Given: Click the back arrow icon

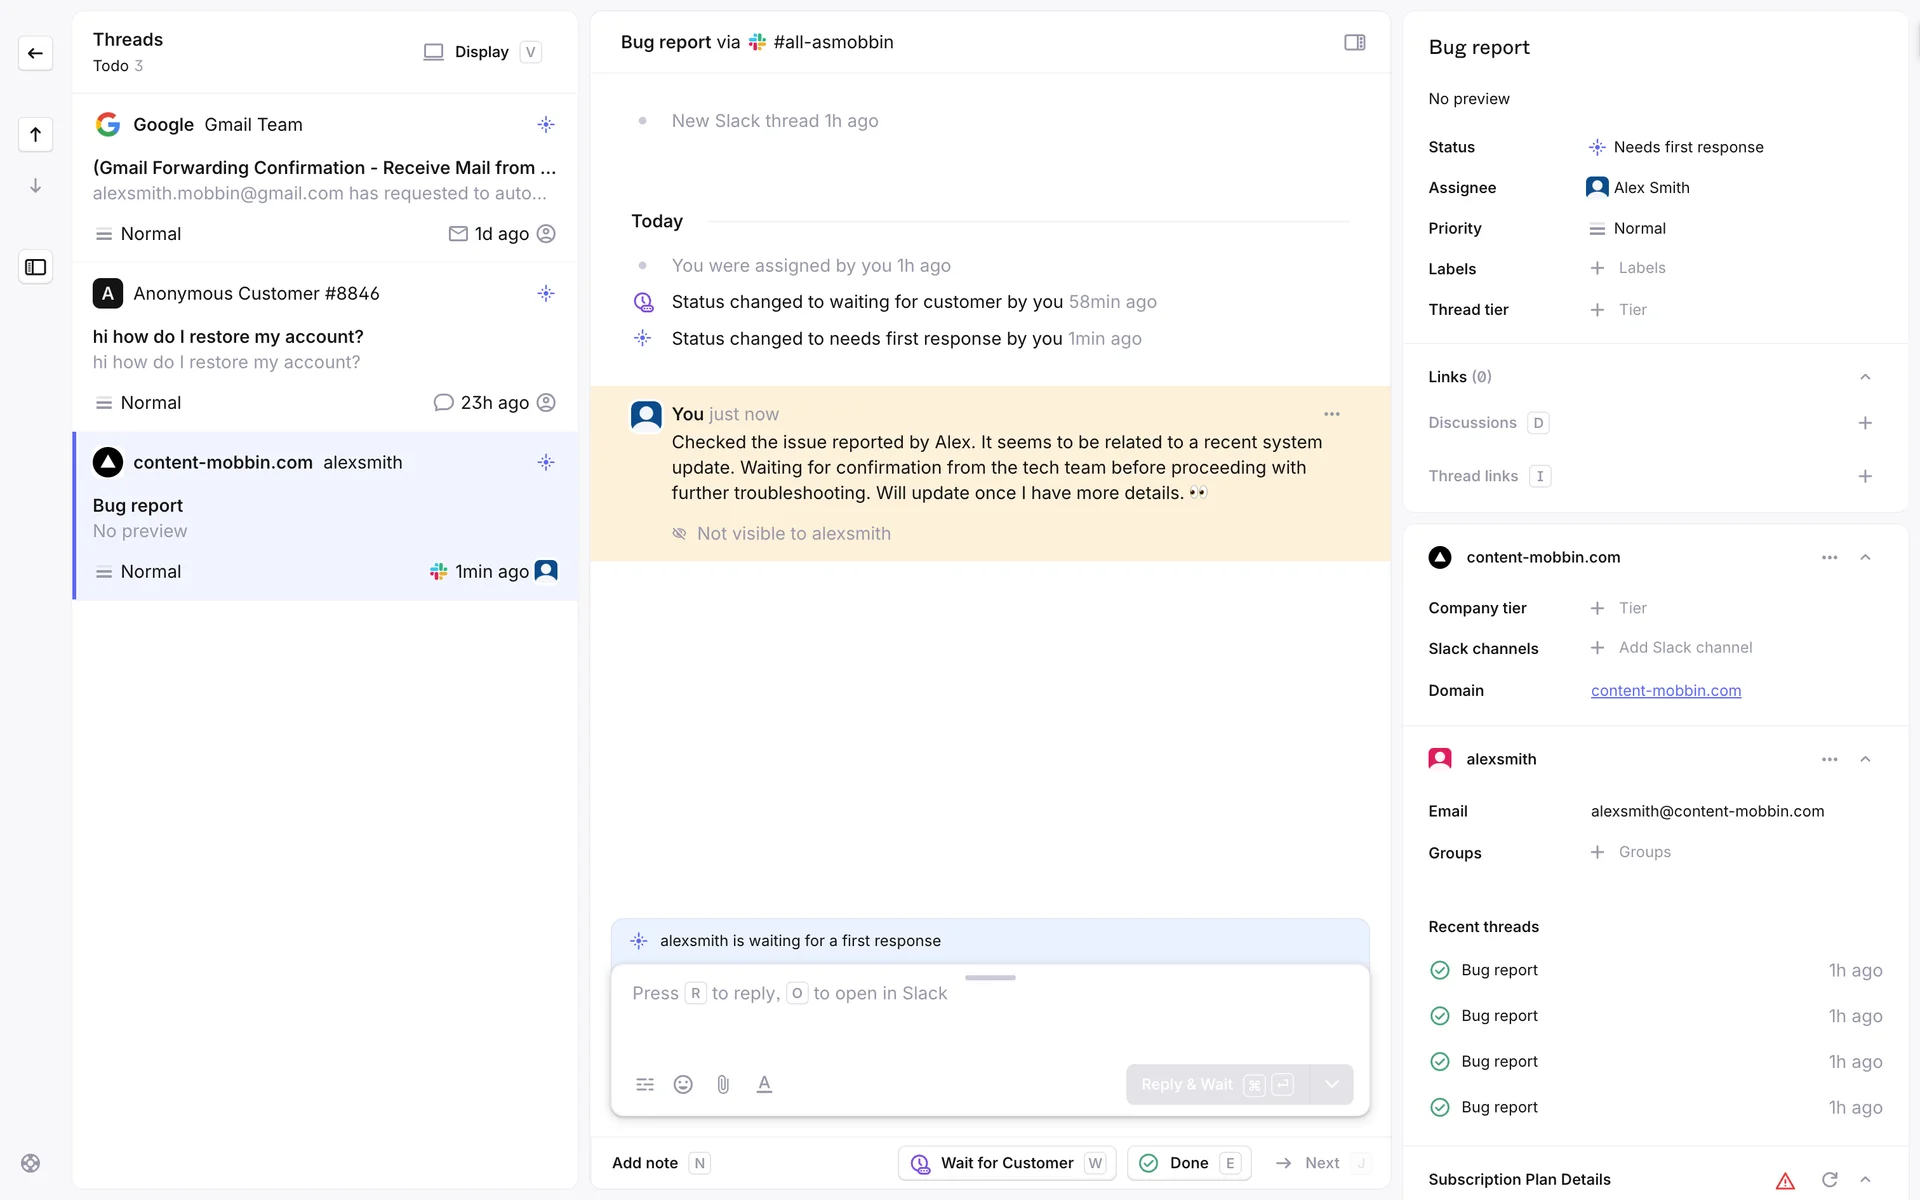Looking at the screenshot, I should (36, 53).
